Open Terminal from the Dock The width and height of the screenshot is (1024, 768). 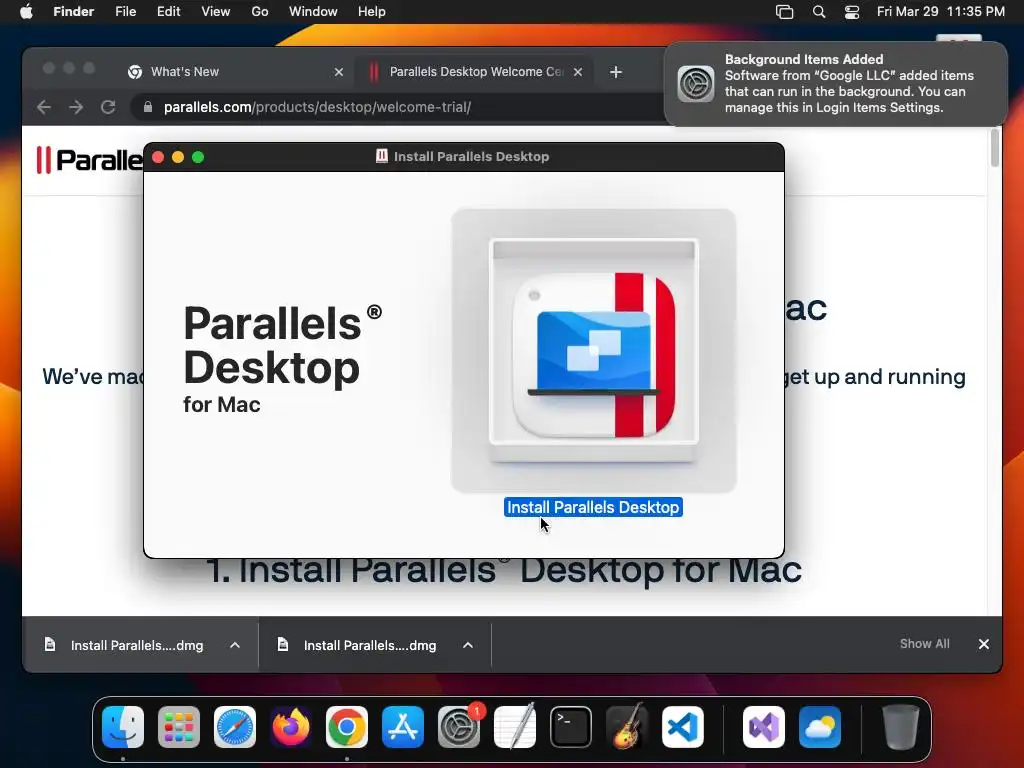(x=571, y=727)
